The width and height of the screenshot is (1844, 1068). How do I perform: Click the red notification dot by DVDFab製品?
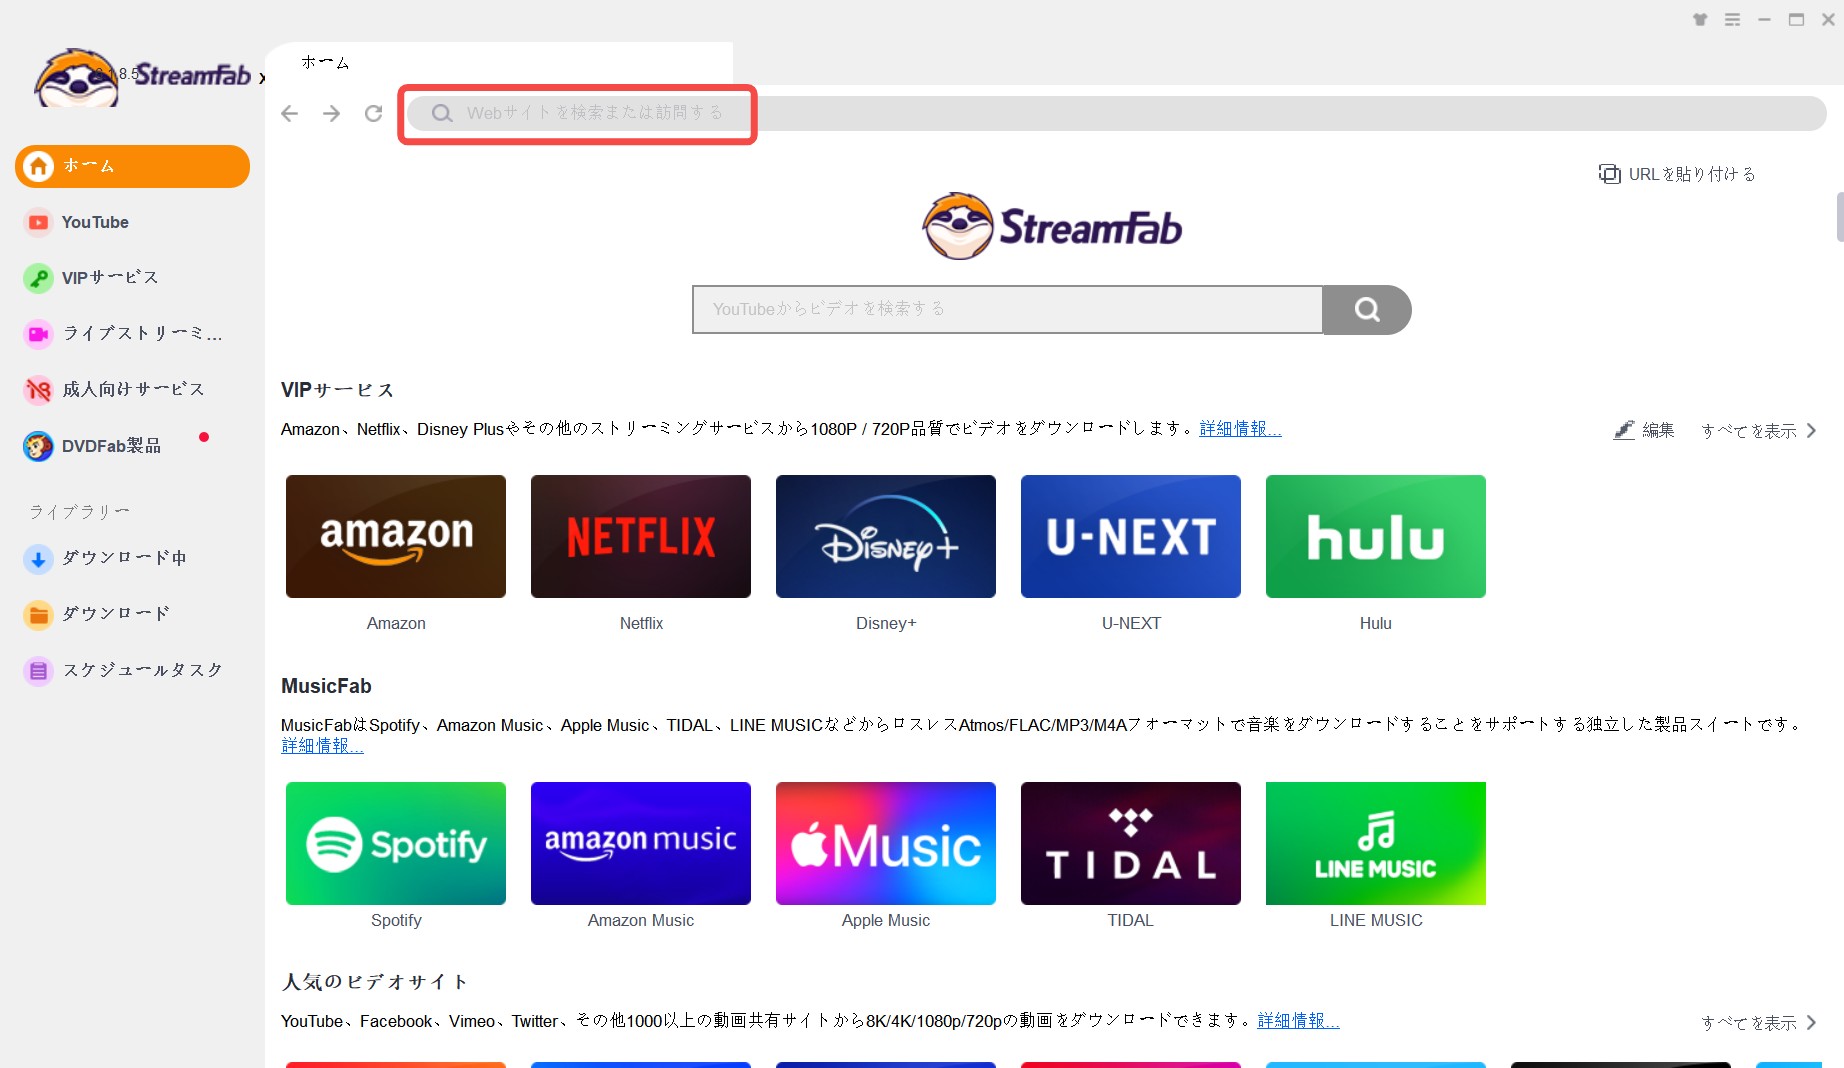(x=204, y=437)
